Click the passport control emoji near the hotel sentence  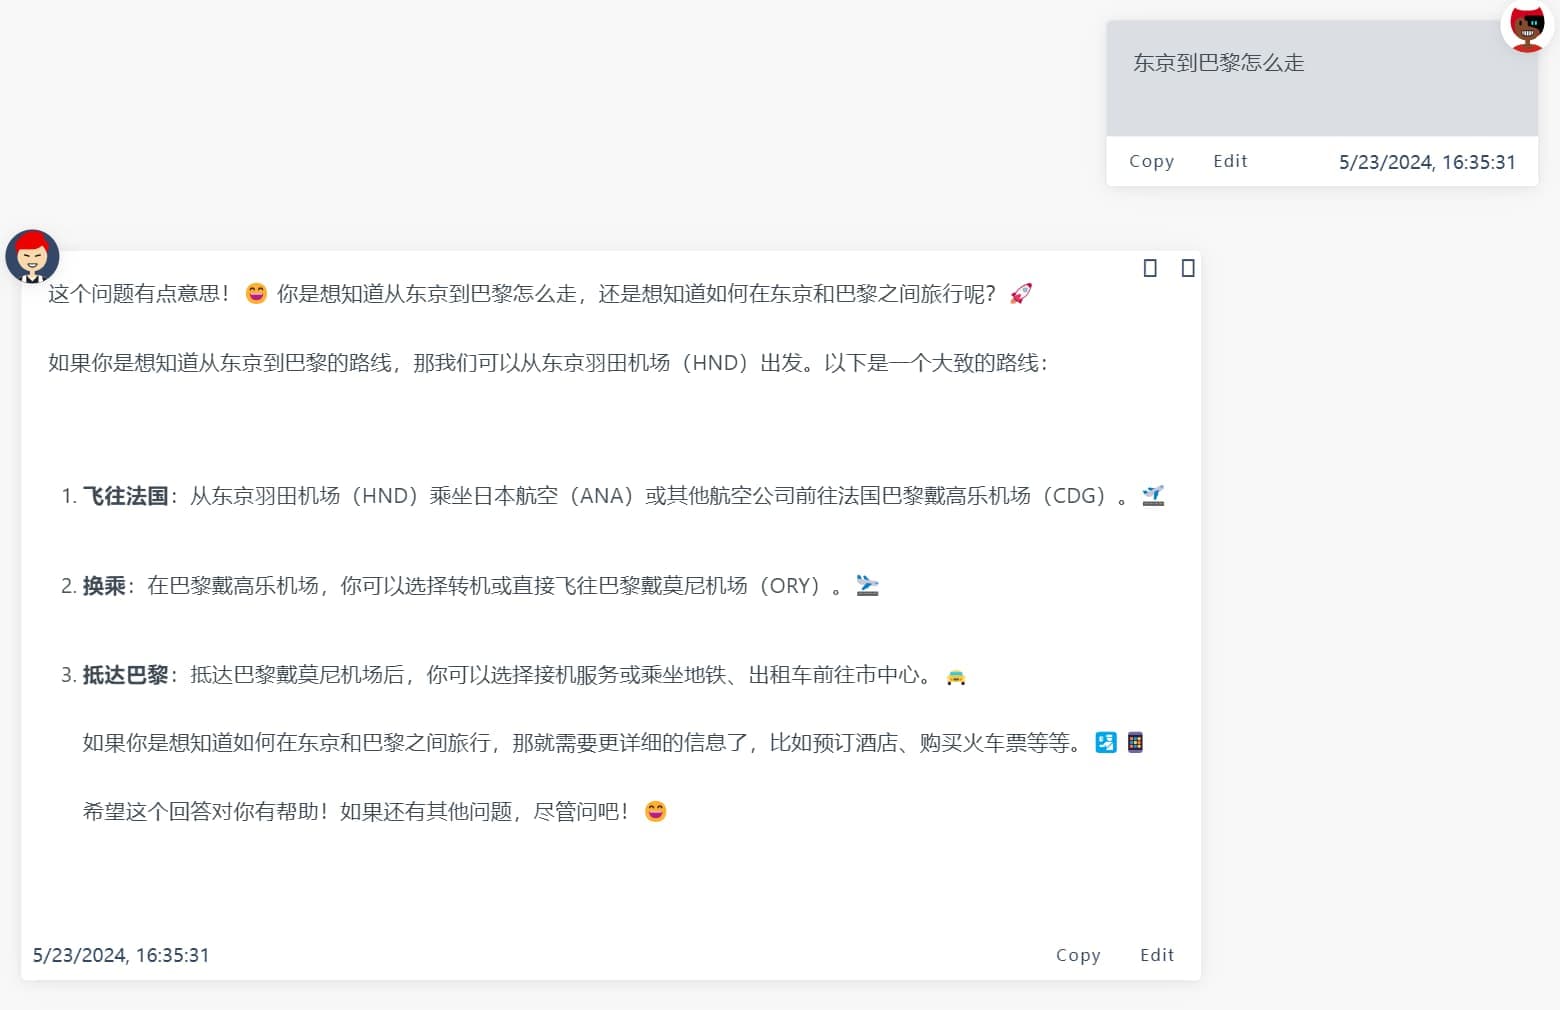tap(1106, 742)
